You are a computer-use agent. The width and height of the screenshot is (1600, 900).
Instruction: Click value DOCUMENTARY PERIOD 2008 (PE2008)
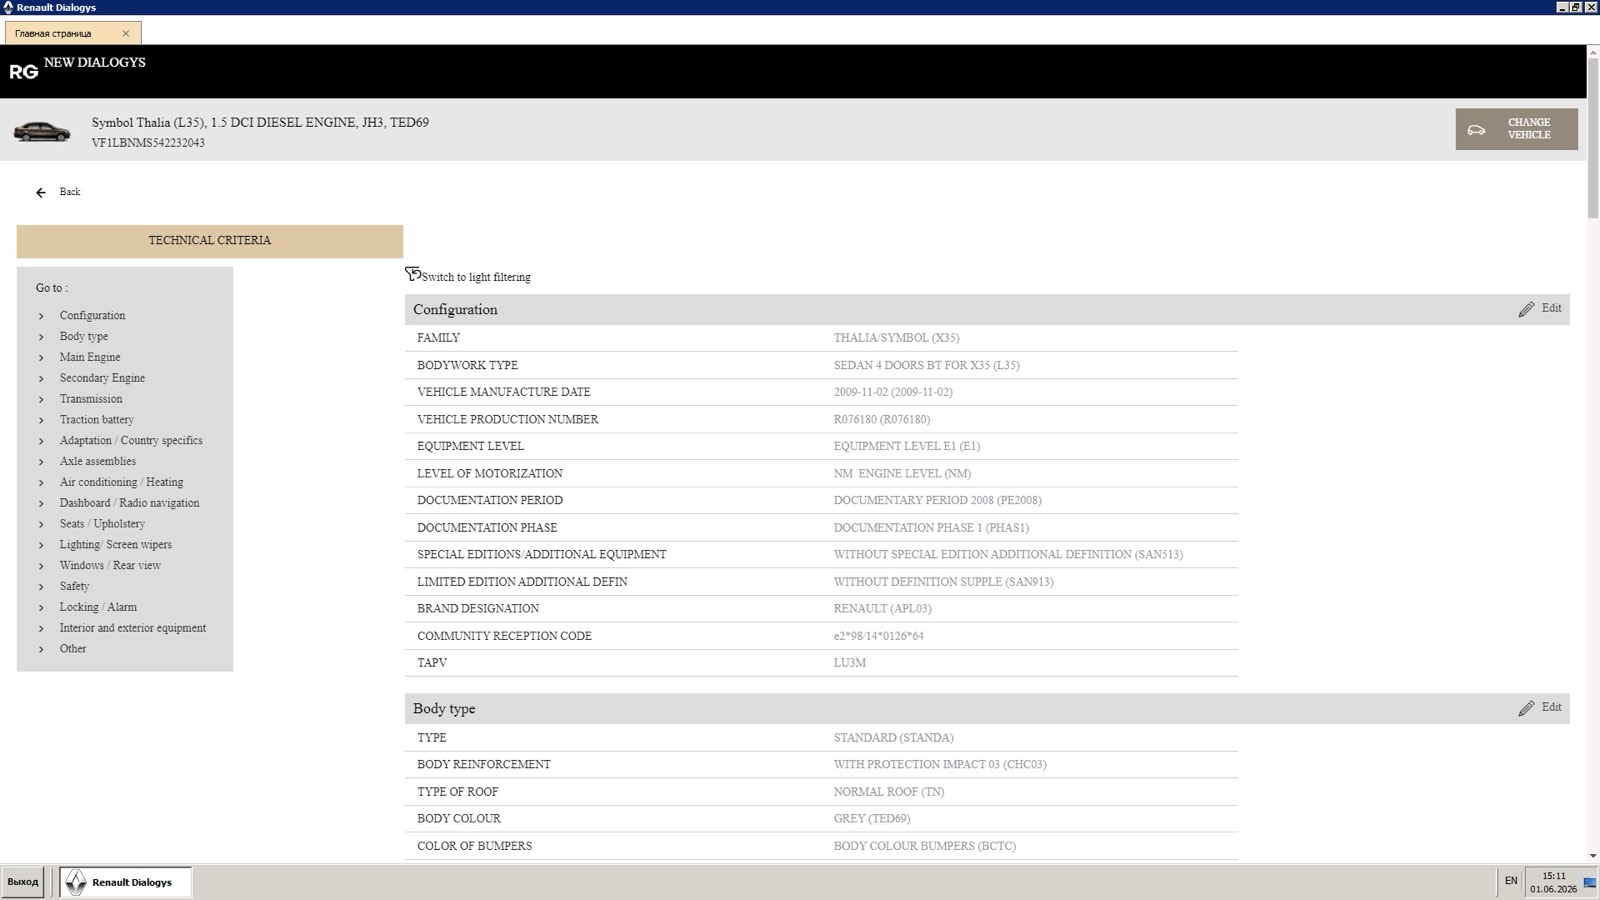click(937, 500)
